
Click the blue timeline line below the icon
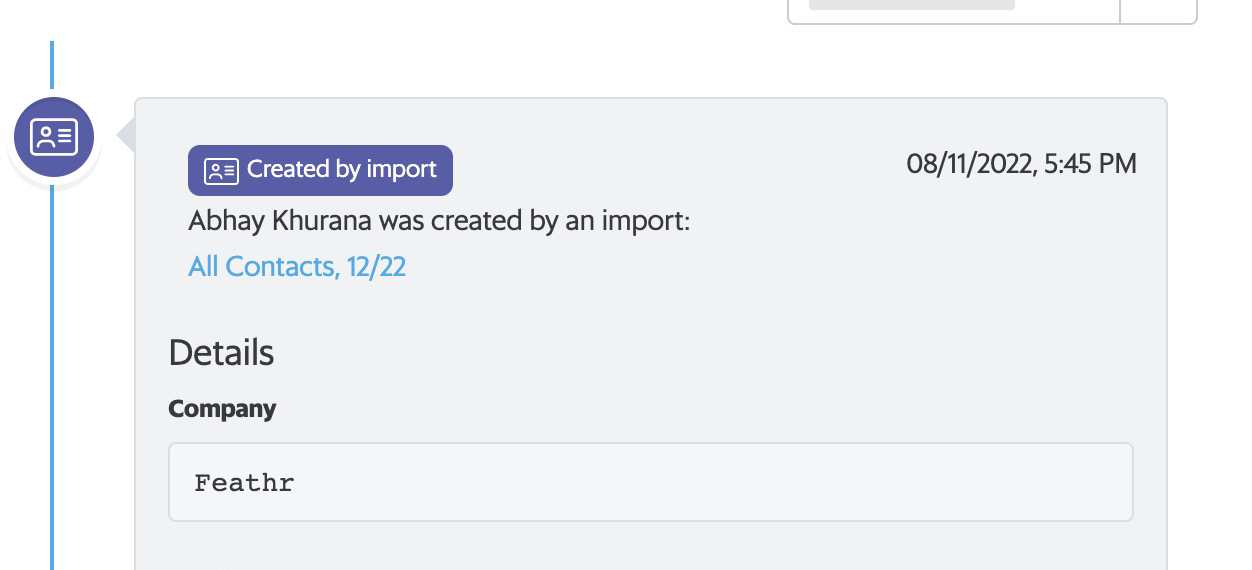52,380
